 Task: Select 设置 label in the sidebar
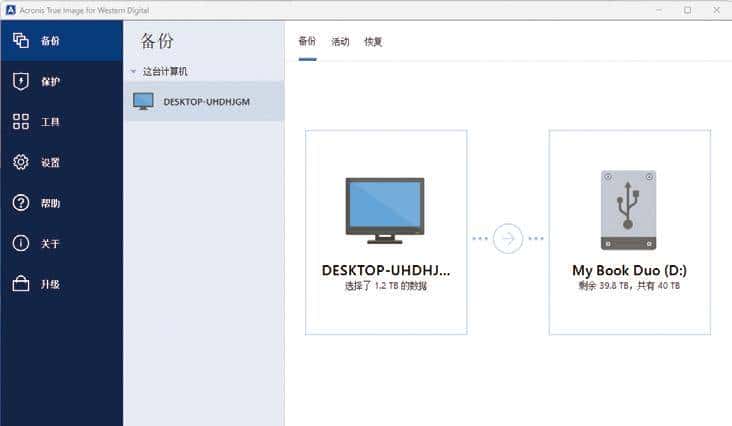(50, 162)
